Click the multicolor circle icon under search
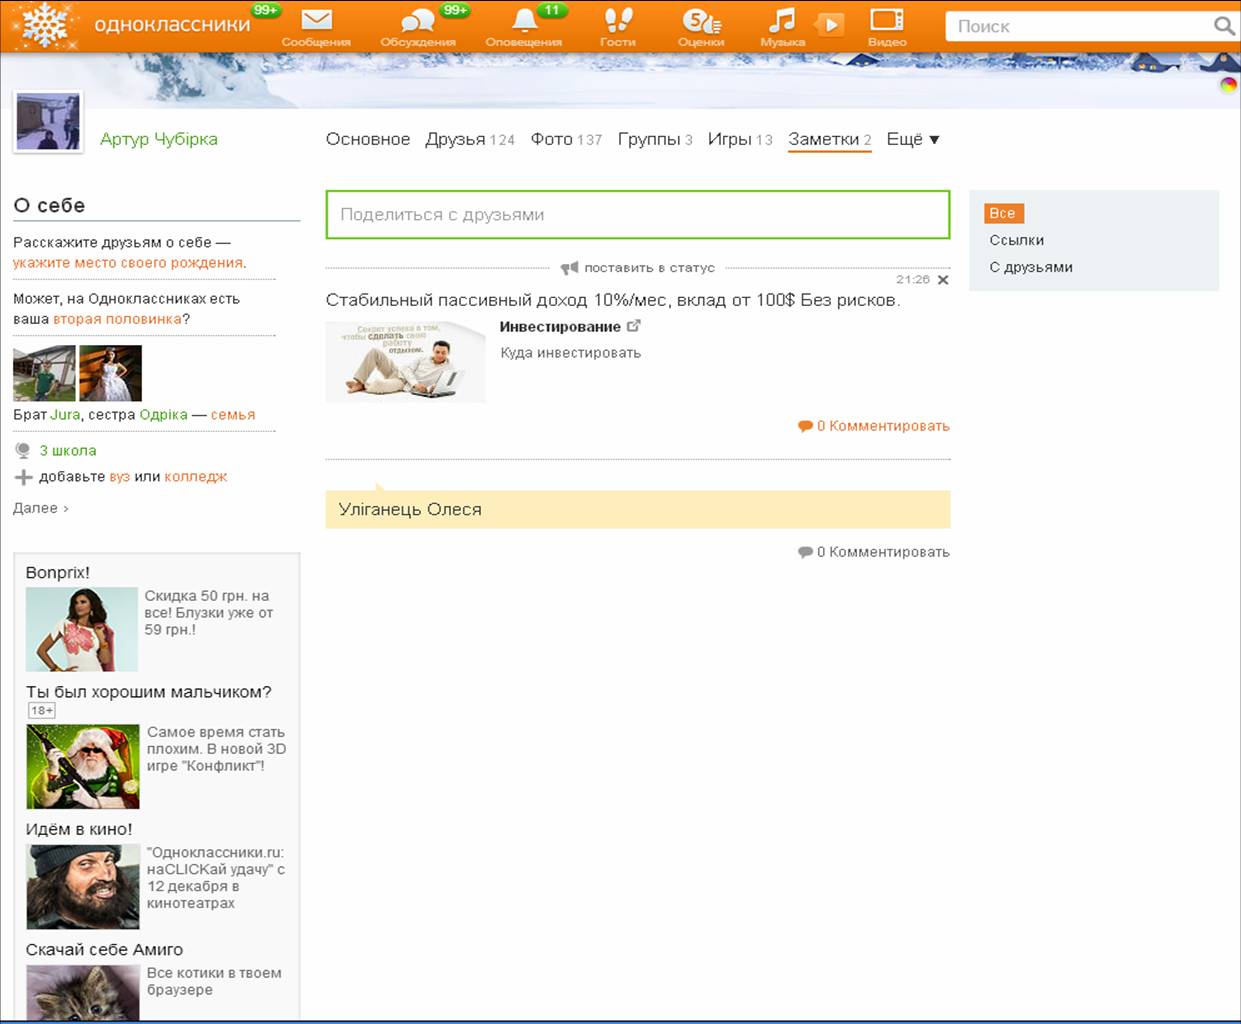This screenshot has height=1024, width=1241. (x=1228, y=85)
